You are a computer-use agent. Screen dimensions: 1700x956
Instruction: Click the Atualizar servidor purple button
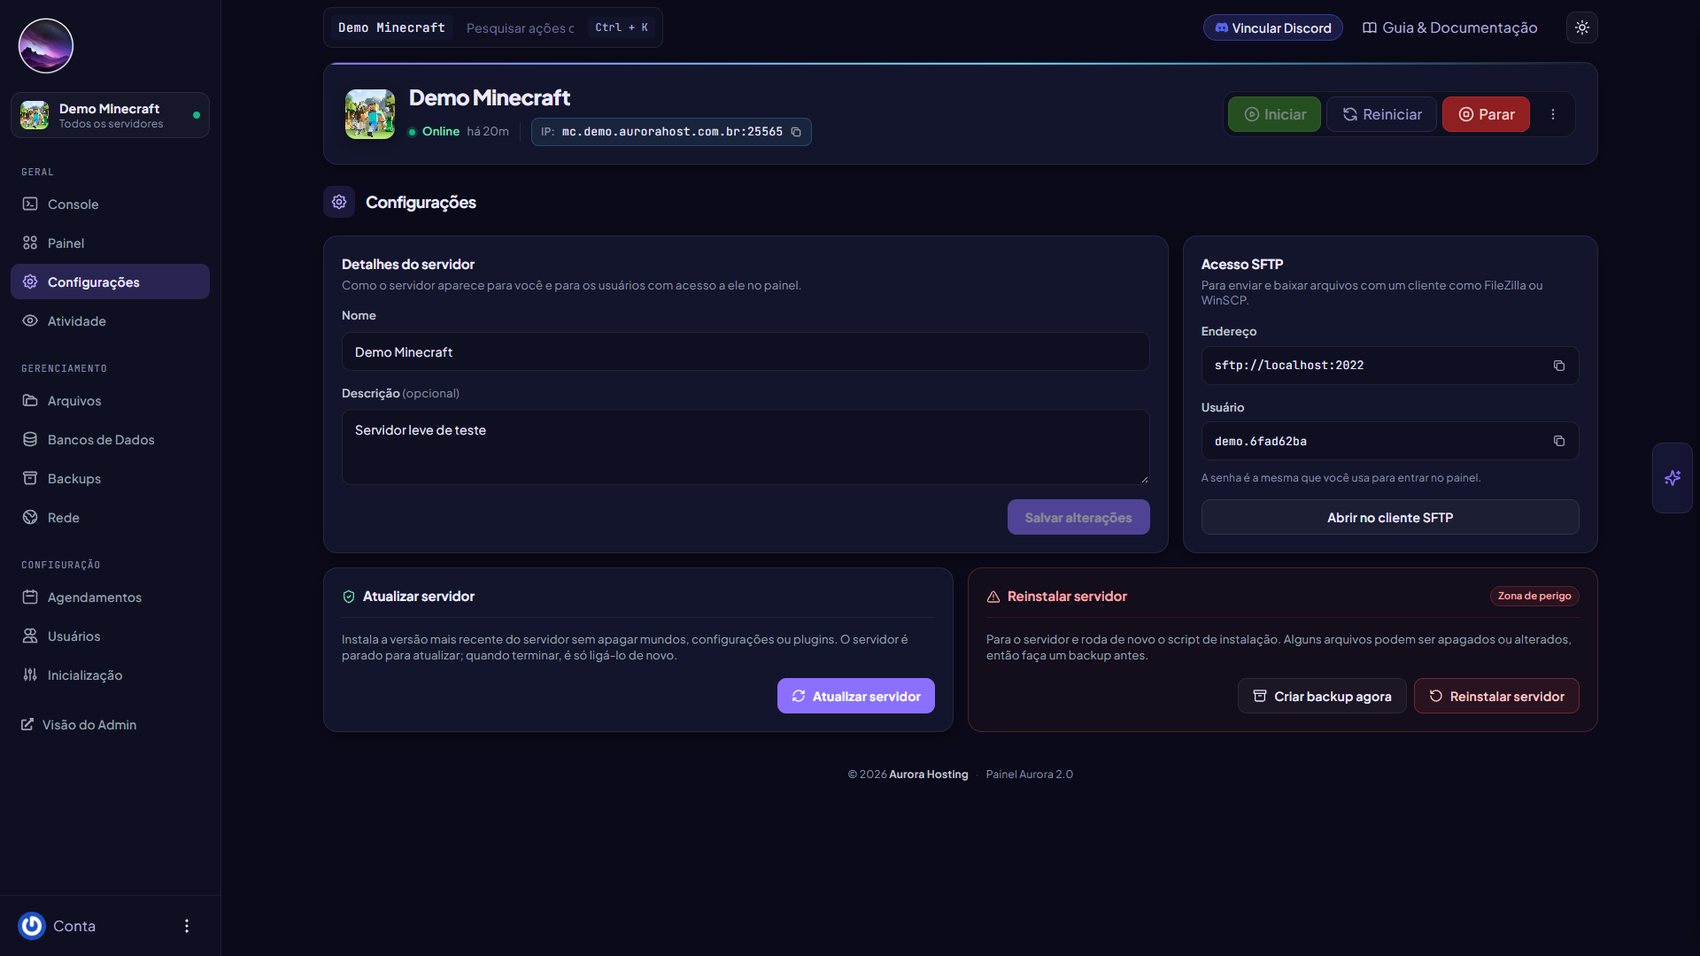pyautogui.click(x=855, y=696)
